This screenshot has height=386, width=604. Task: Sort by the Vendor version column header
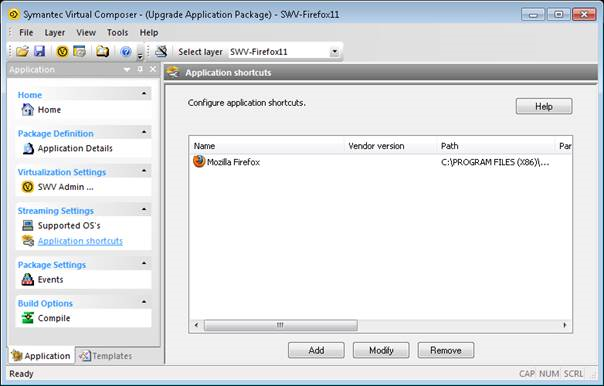[391, 146]
